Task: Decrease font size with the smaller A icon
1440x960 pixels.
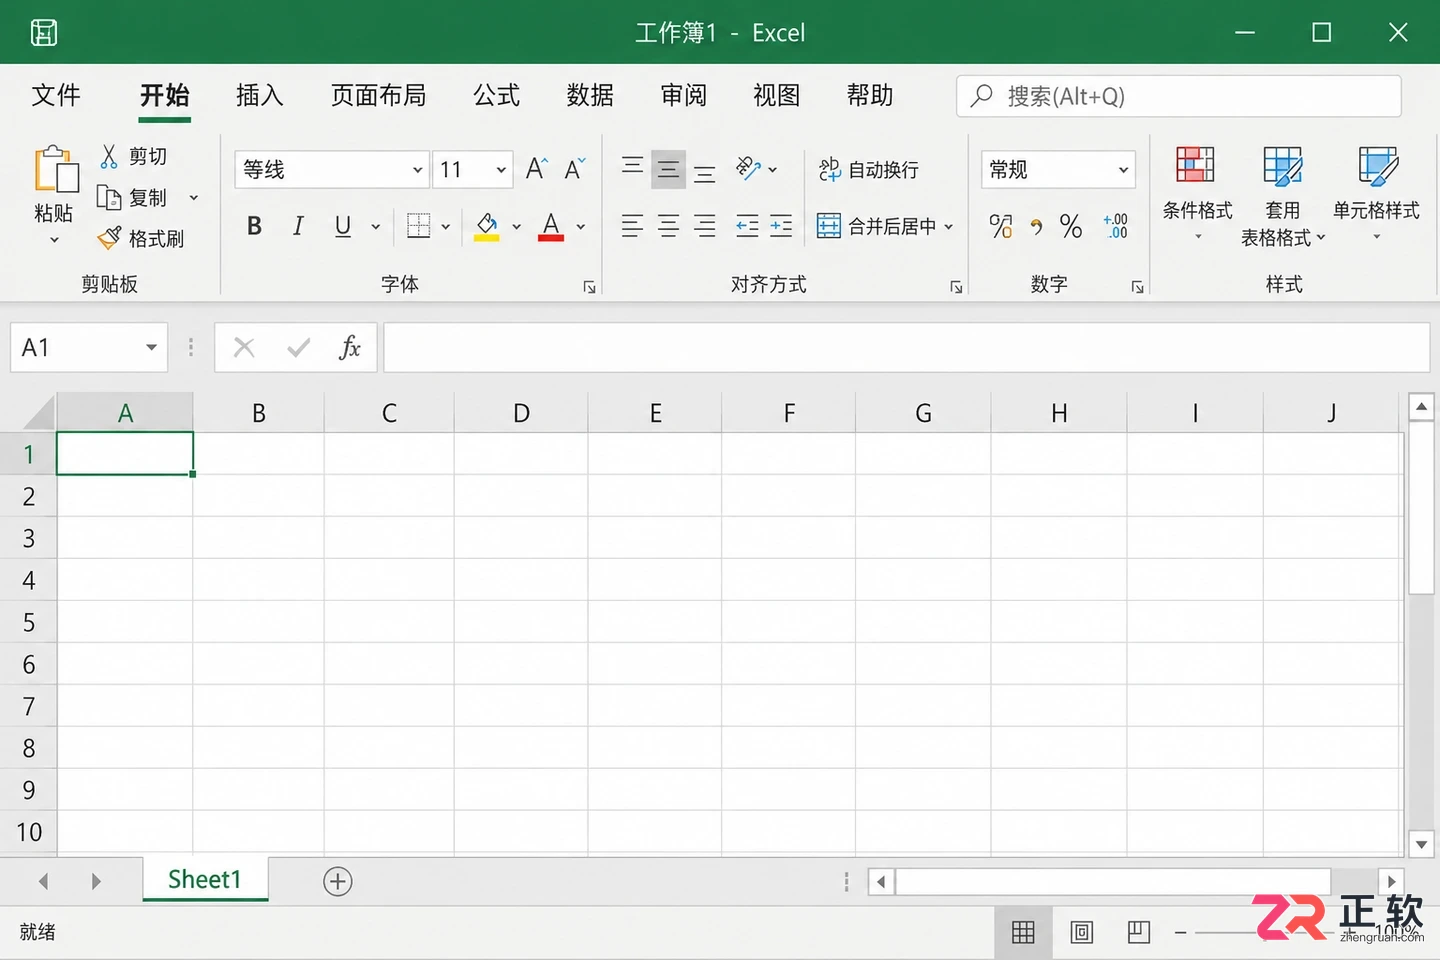Action: pos(574,169)
